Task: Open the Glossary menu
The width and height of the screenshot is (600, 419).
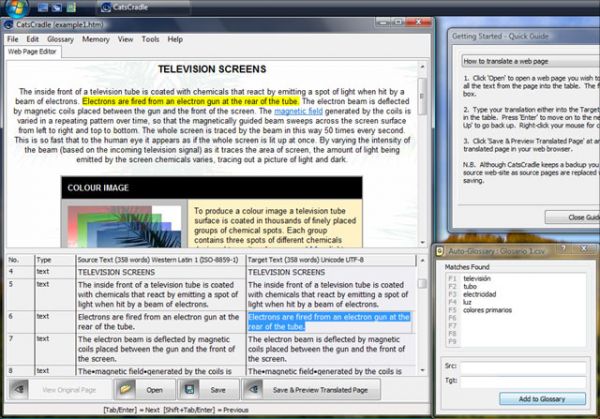Action: click(x=60, y=39)
